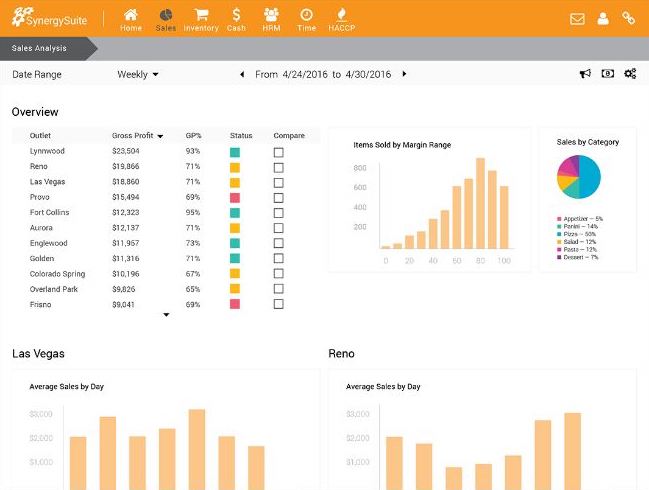
Task: Check the Compare box for Lynnwood
Action: [x=278, y=152]
